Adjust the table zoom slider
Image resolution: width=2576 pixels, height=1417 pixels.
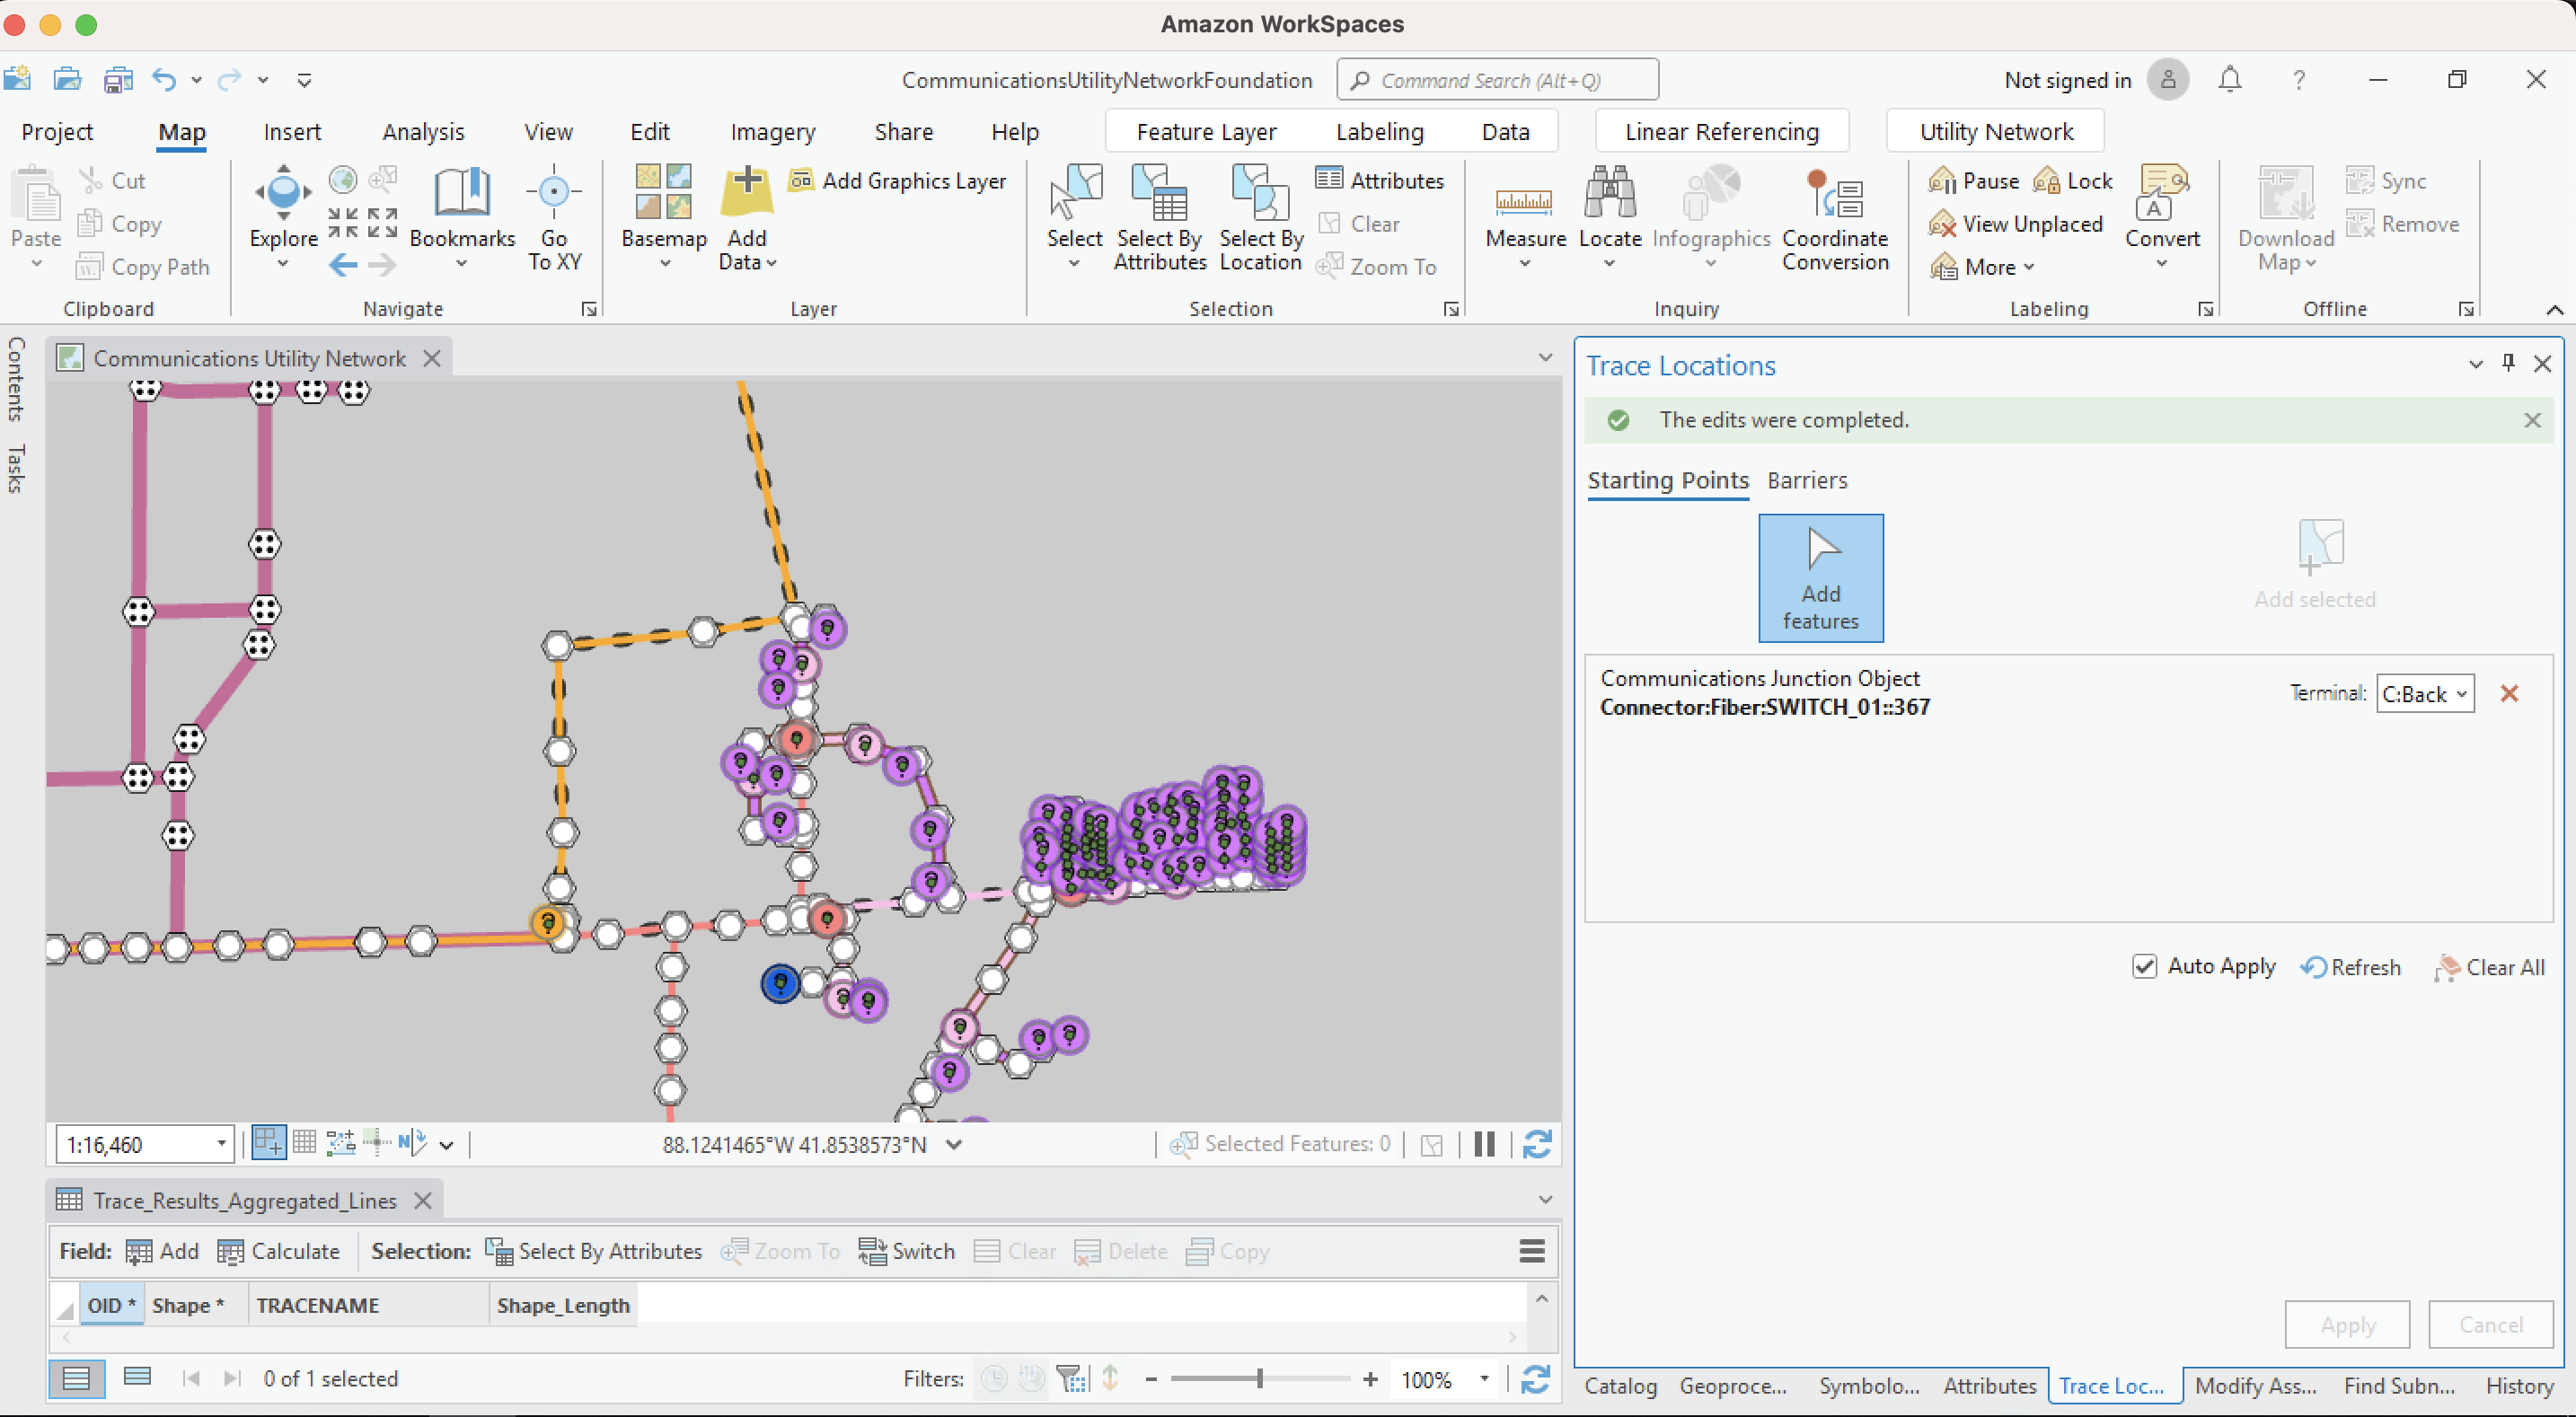point(1259,1379)
